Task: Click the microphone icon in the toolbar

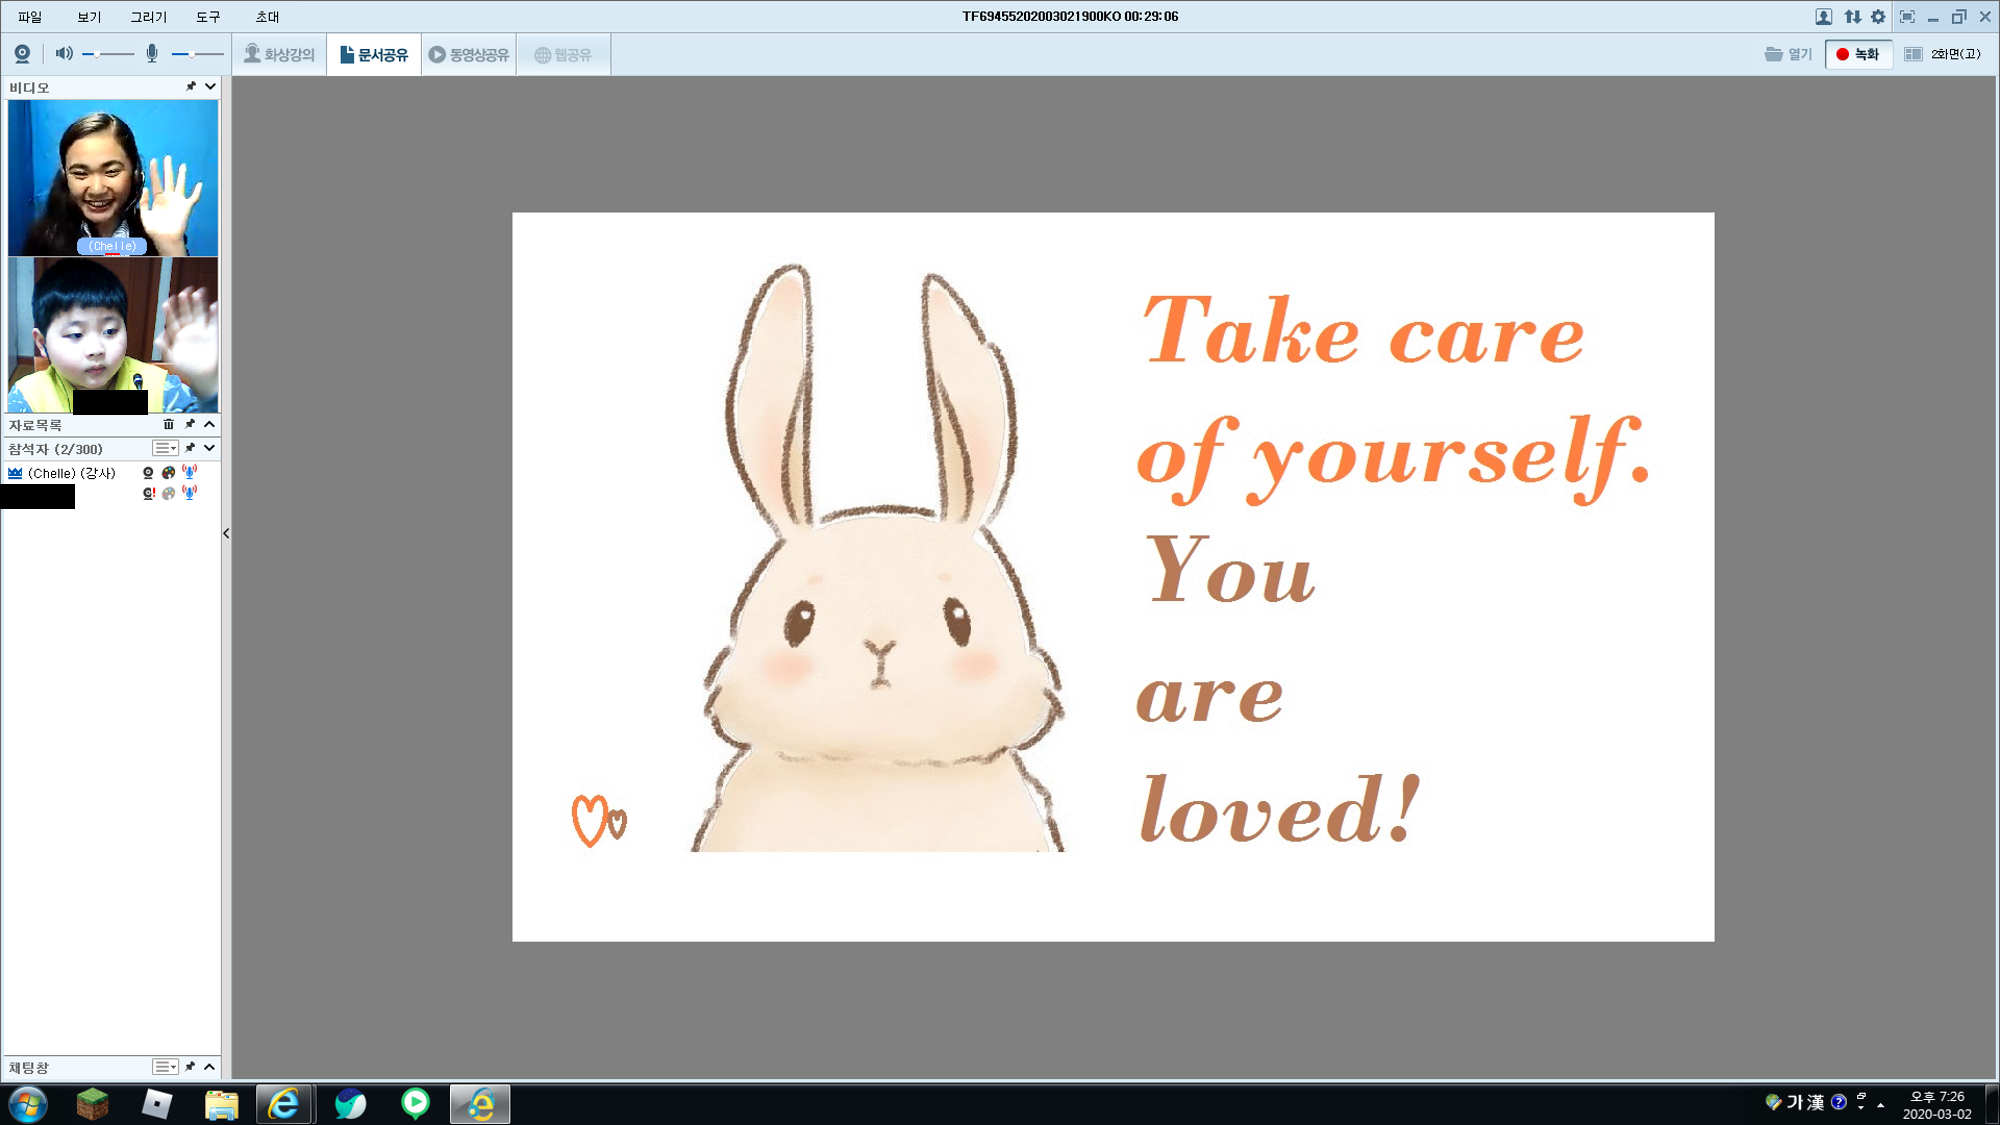Action: [152, 54]
